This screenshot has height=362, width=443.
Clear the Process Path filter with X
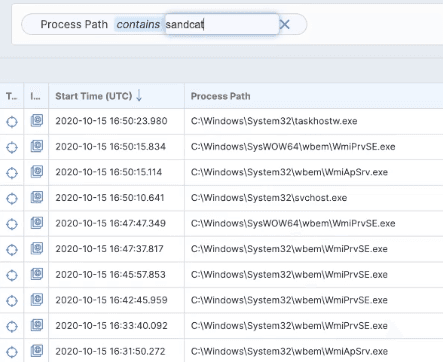(x=284, y=24)
